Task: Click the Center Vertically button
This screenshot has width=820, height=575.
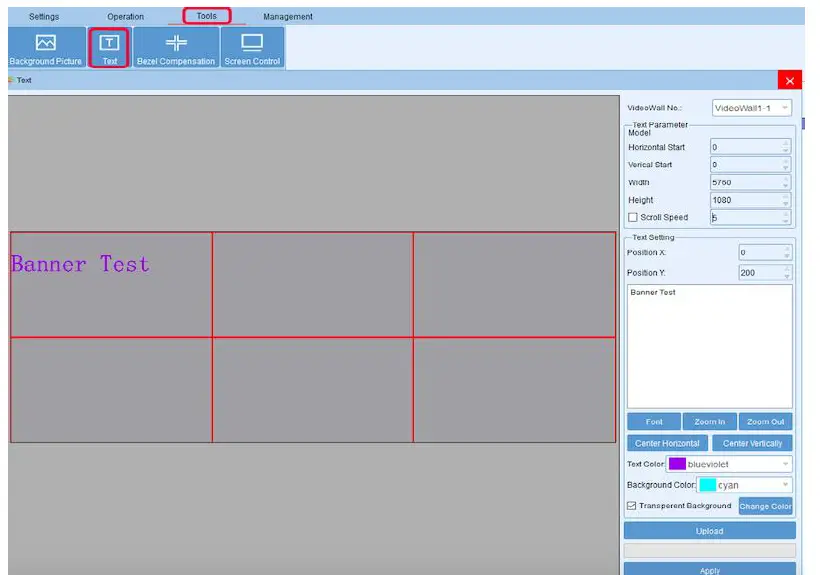Action: pyautogui.click(x=752, y=443)
